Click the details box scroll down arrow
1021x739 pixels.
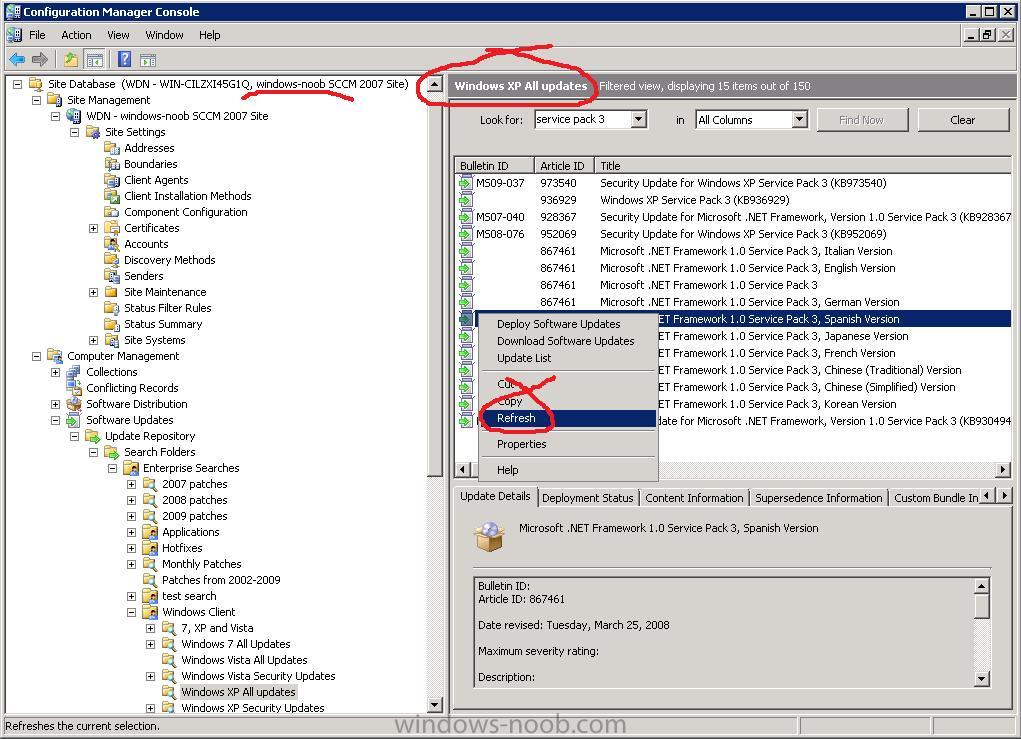pyautogui.click(x=982, y=679)
